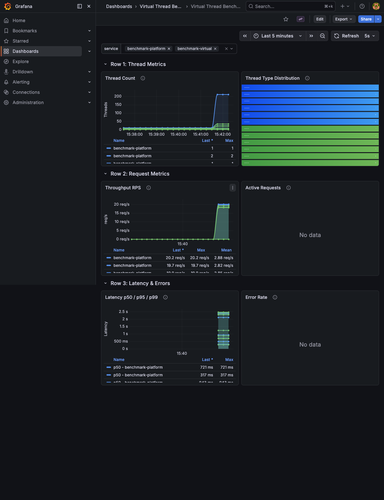
Task: Sort Throughput legend by Mean
Action: pos(226,250)
